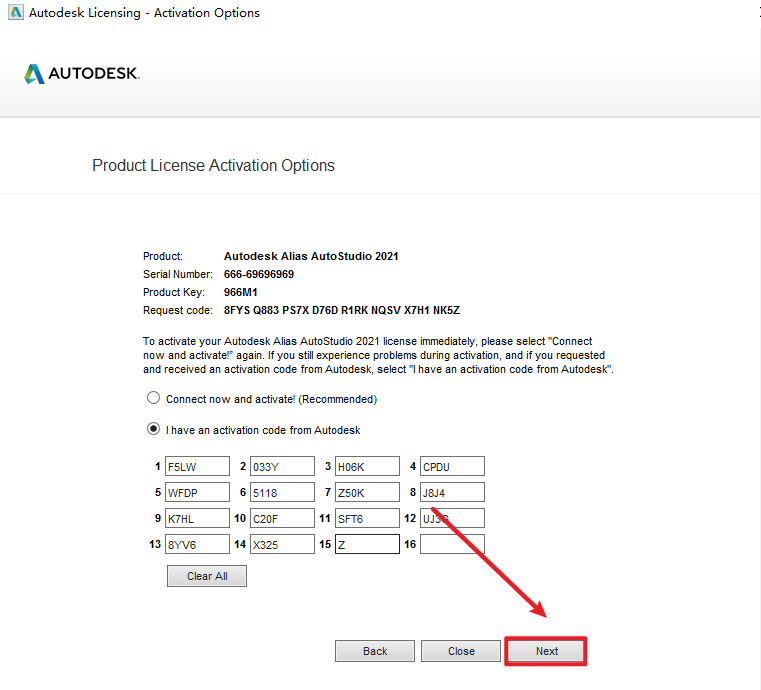Click activation code field 1 containing F5LW
The width and height of the screenshot is (761, 690).
pos(197,466)
